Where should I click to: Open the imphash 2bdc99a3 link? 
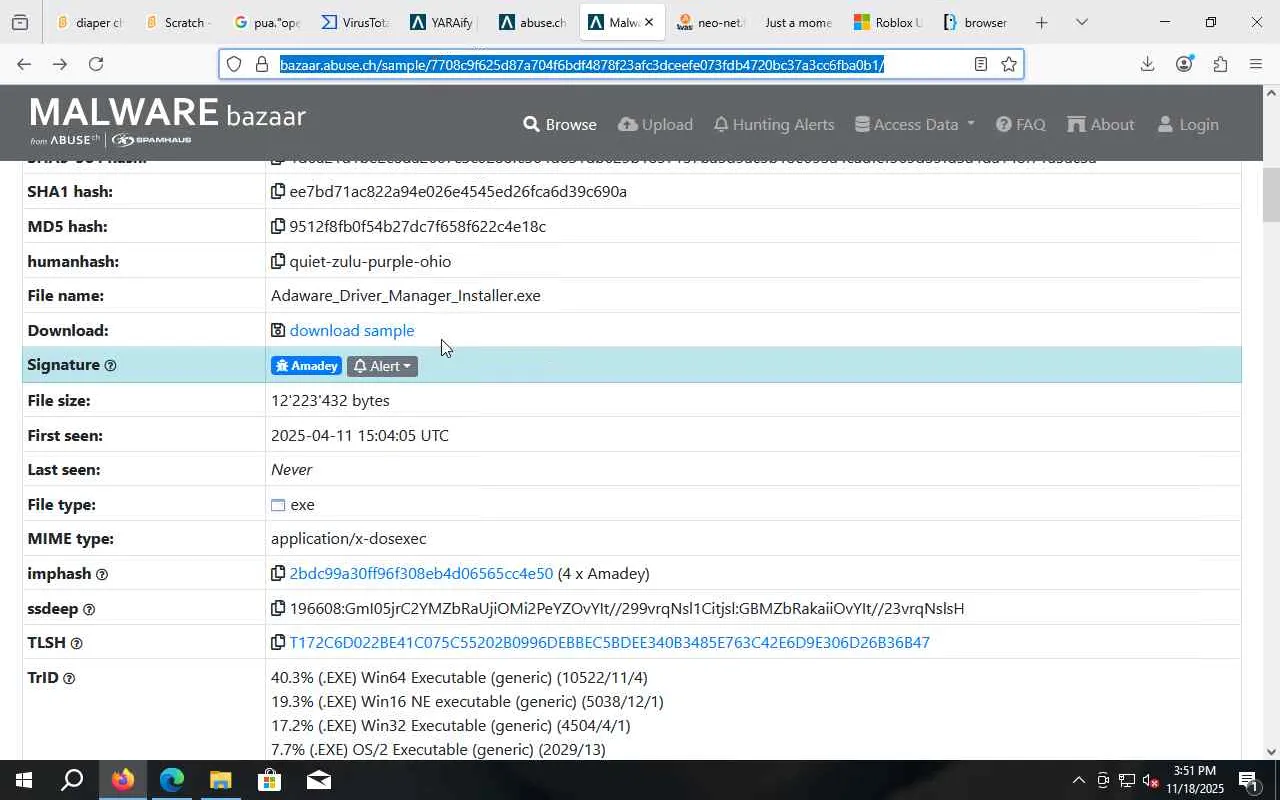click(x=421, y=573)
